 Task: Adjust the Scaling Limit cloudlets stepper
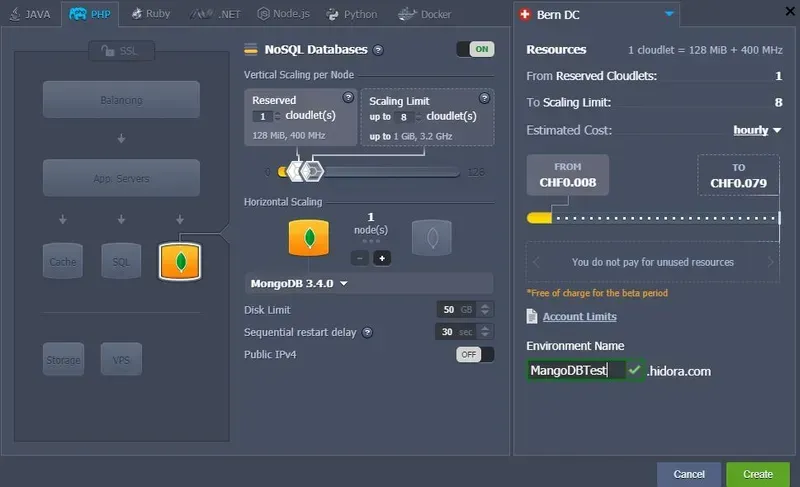point(418,117)
